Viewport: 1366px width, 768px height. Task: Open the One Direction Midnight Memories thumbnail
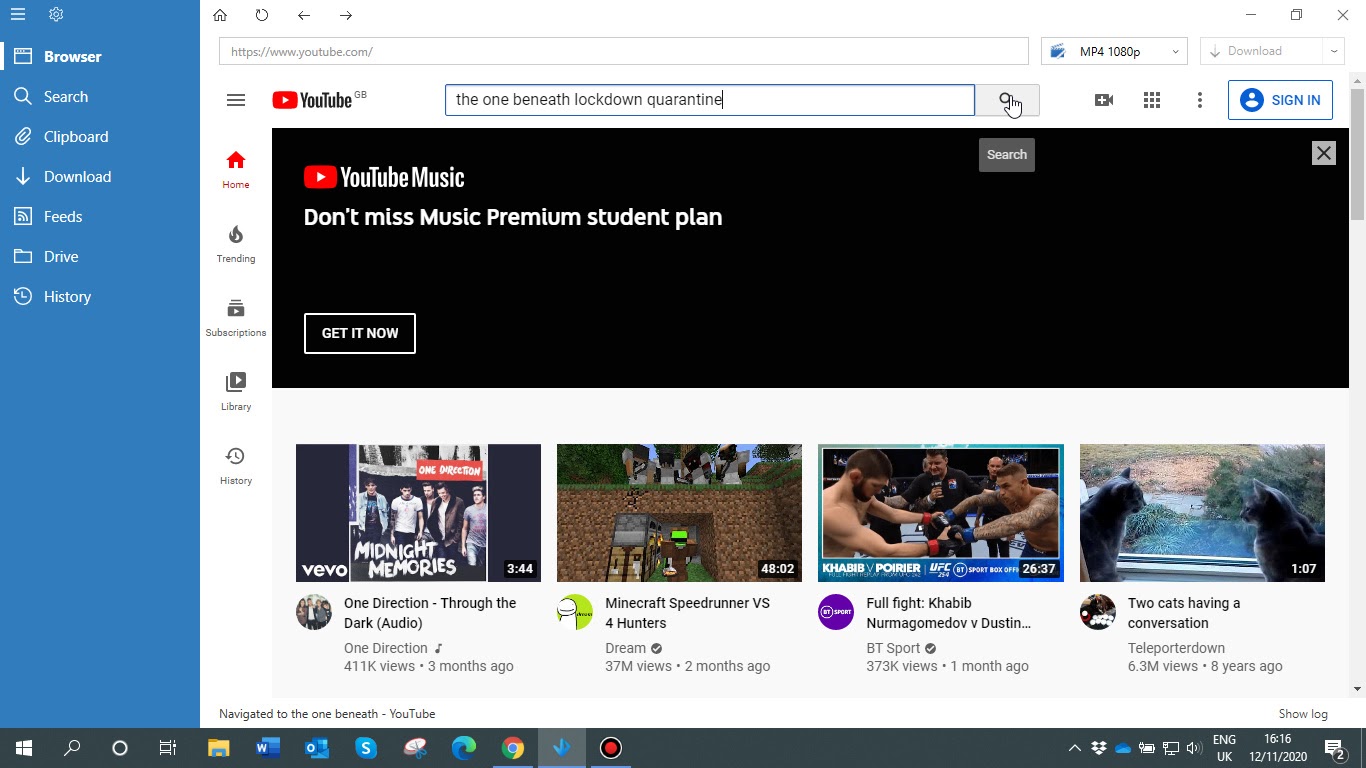pos(418,513)
